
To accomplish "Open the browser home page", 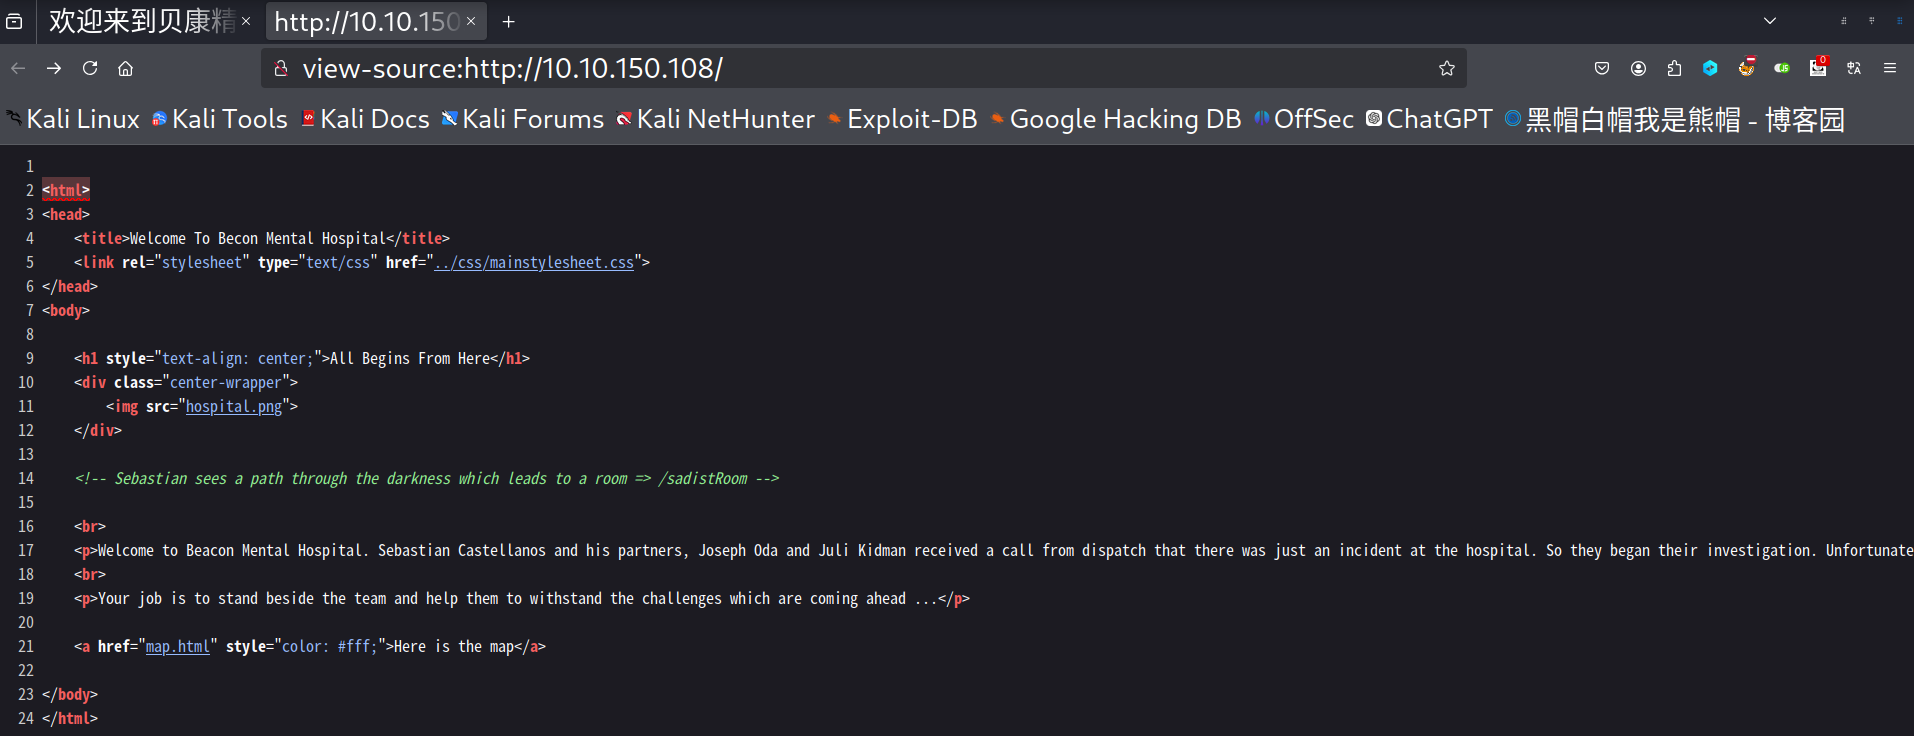I will (x=125, y=68).
